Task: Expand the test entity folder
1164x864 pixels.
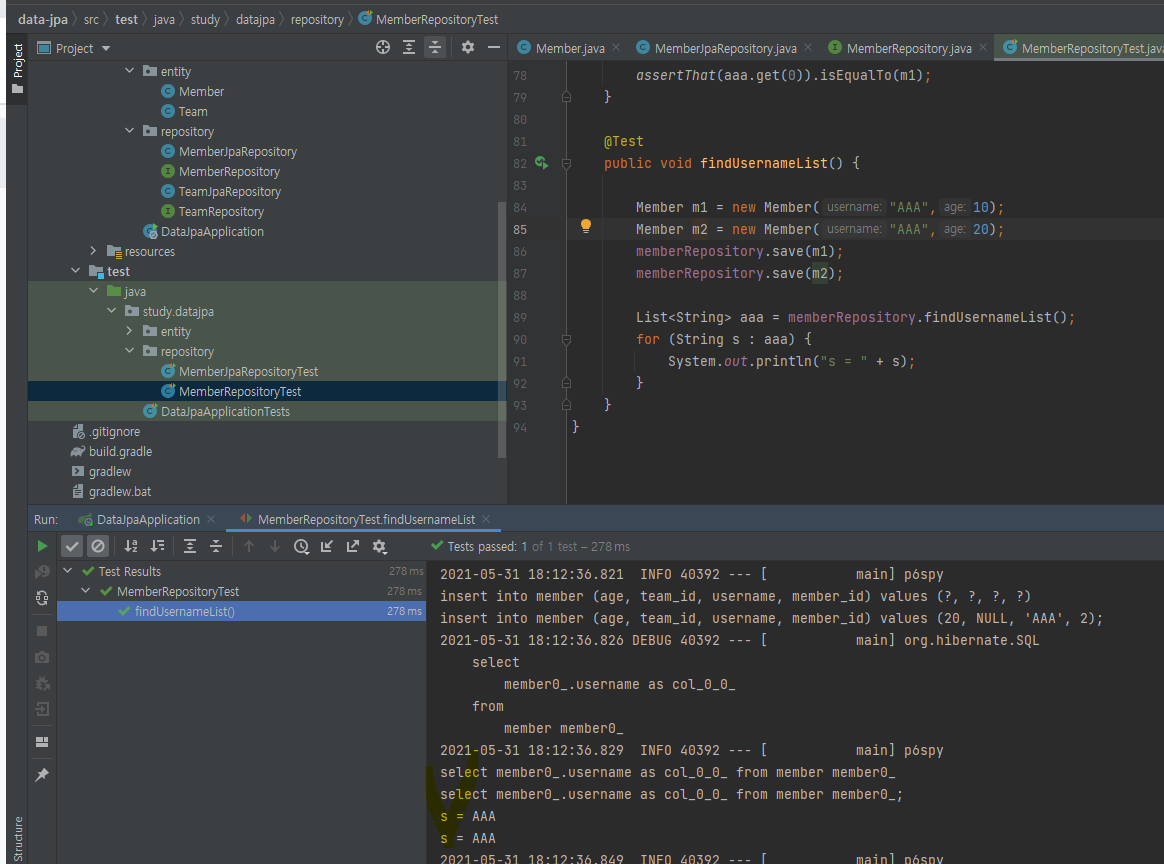Action: [129, 331]
